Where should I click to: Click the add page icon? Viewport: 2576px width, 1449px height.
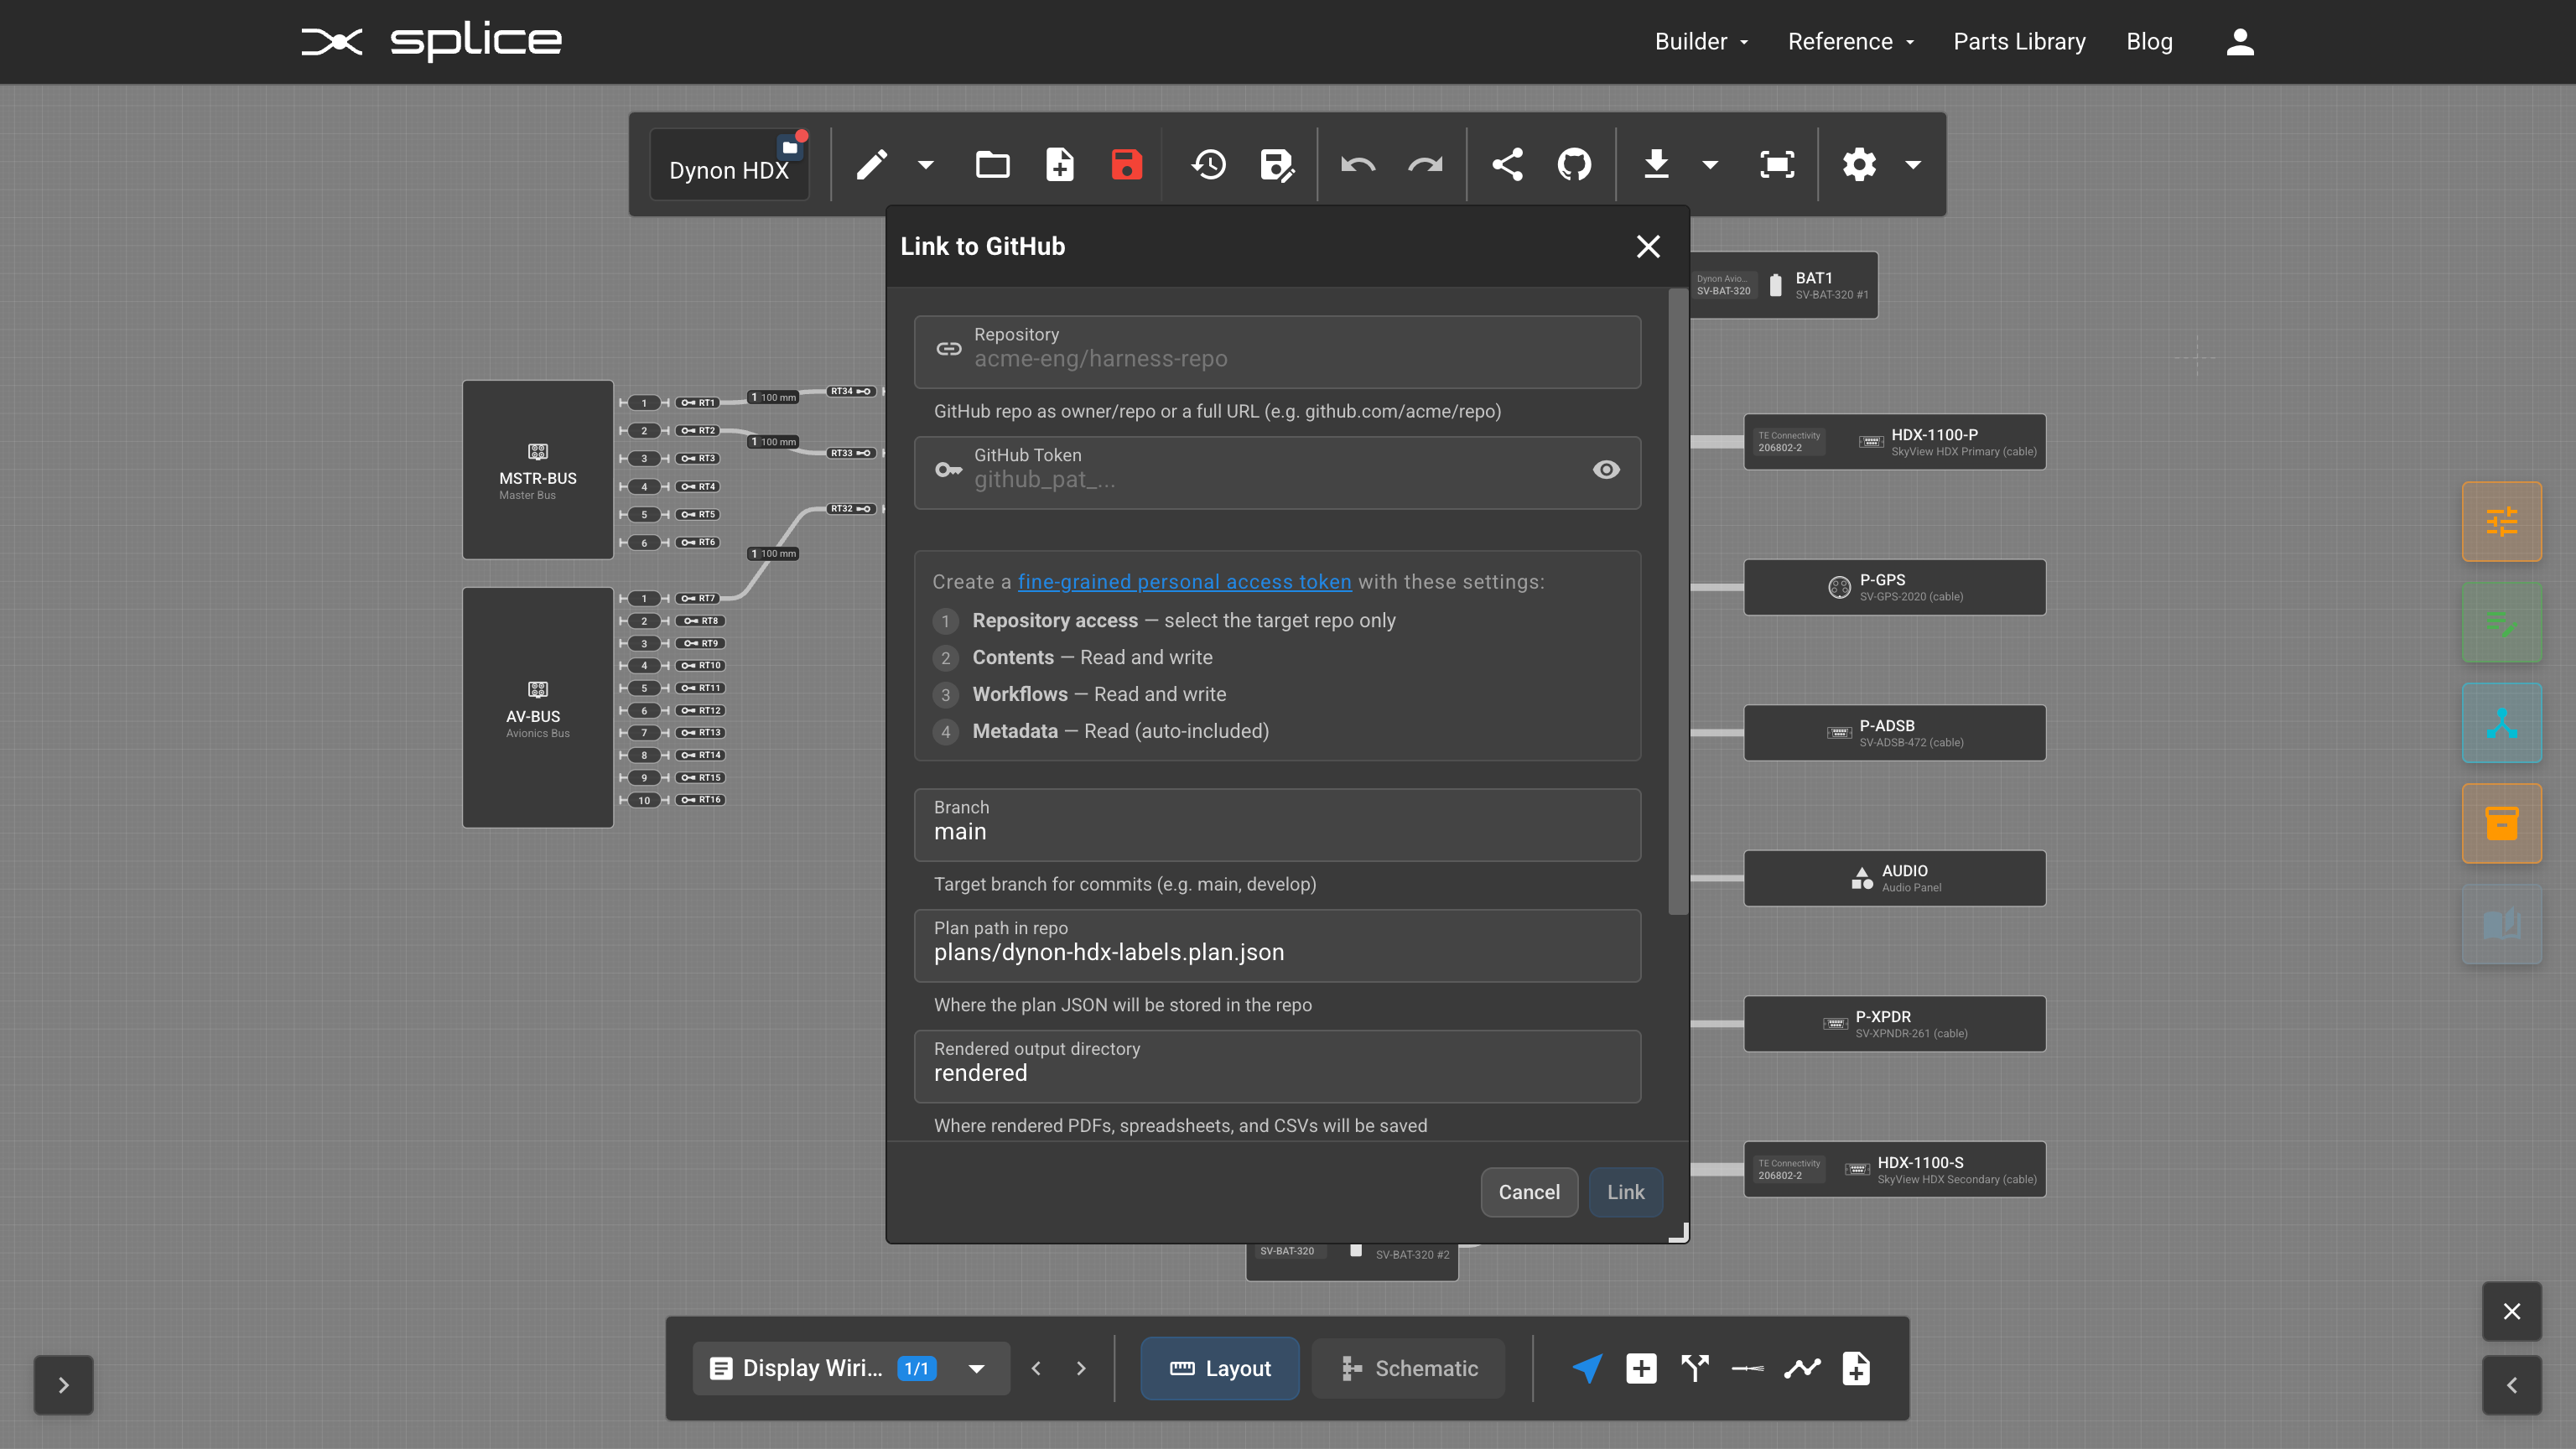tap(1856, 1368)
